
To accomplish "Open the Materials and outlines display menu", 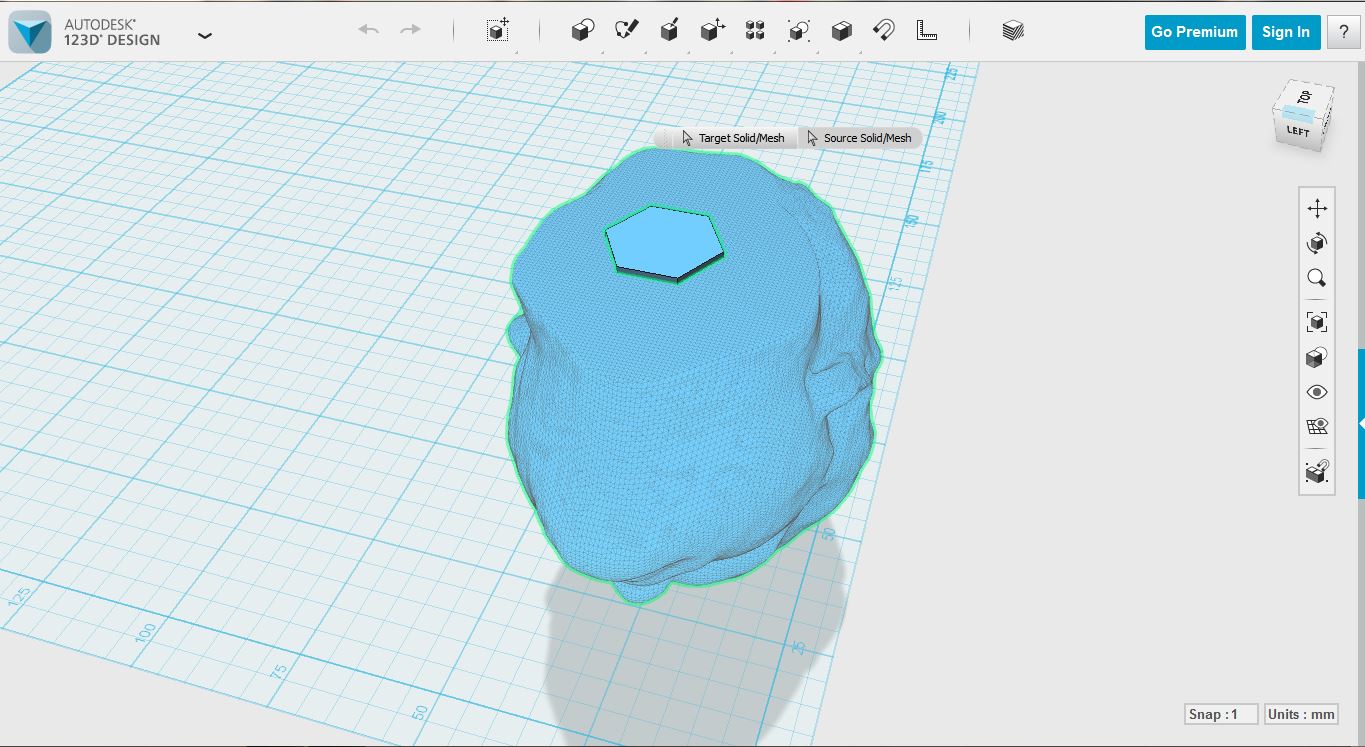I will [1317, 357].
